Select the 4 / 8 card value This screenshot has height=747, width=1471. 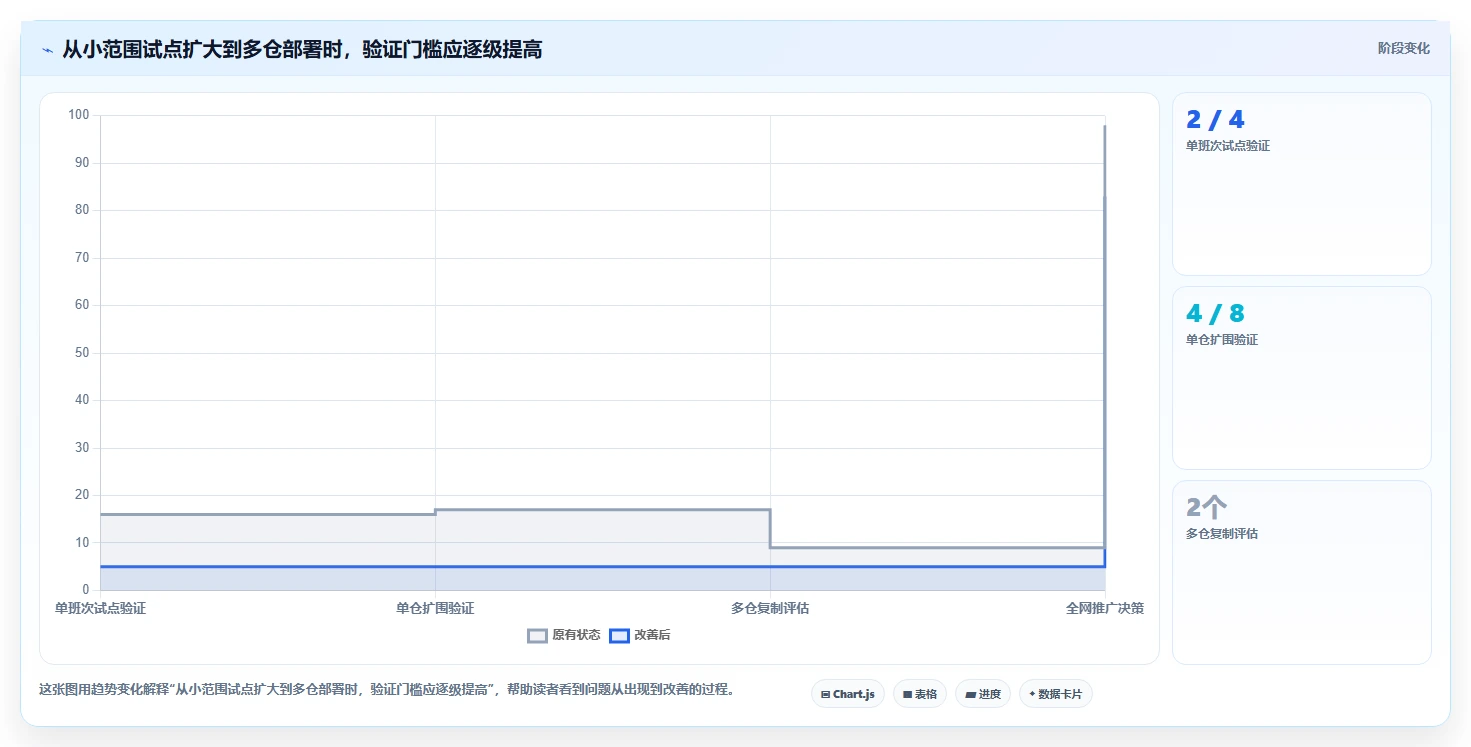1215,314
